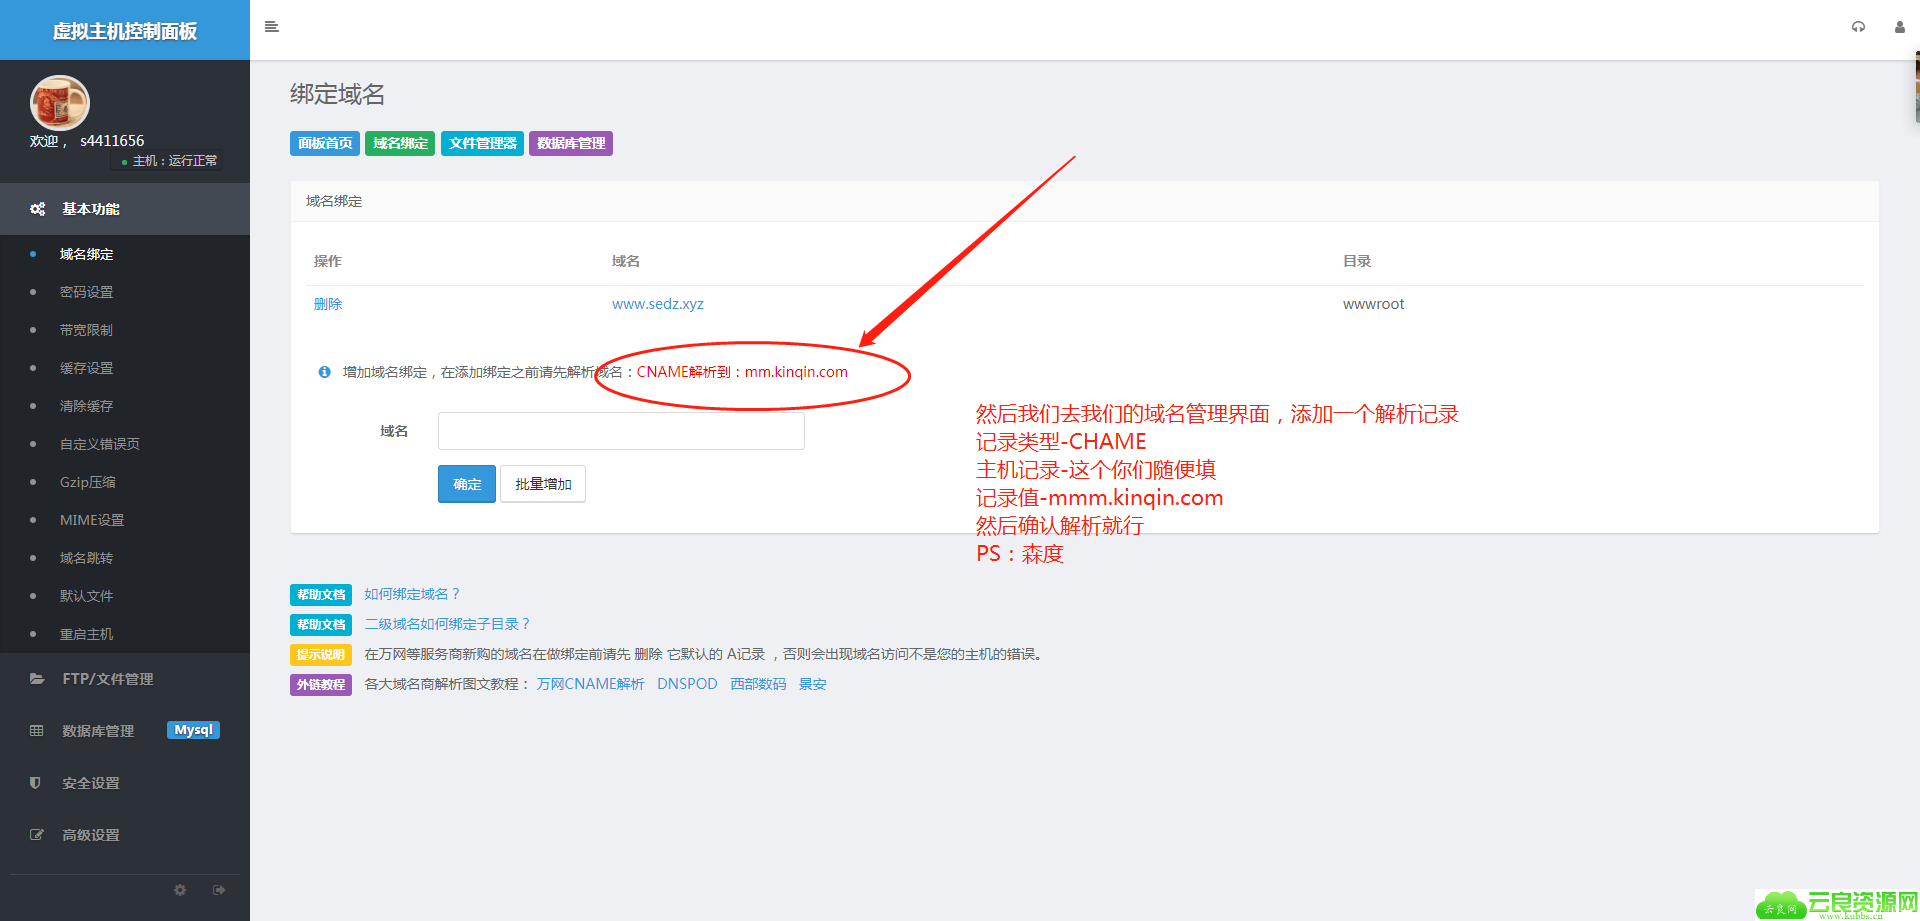
Task: Click the 面板首页 button
Action: coord(325,143)
